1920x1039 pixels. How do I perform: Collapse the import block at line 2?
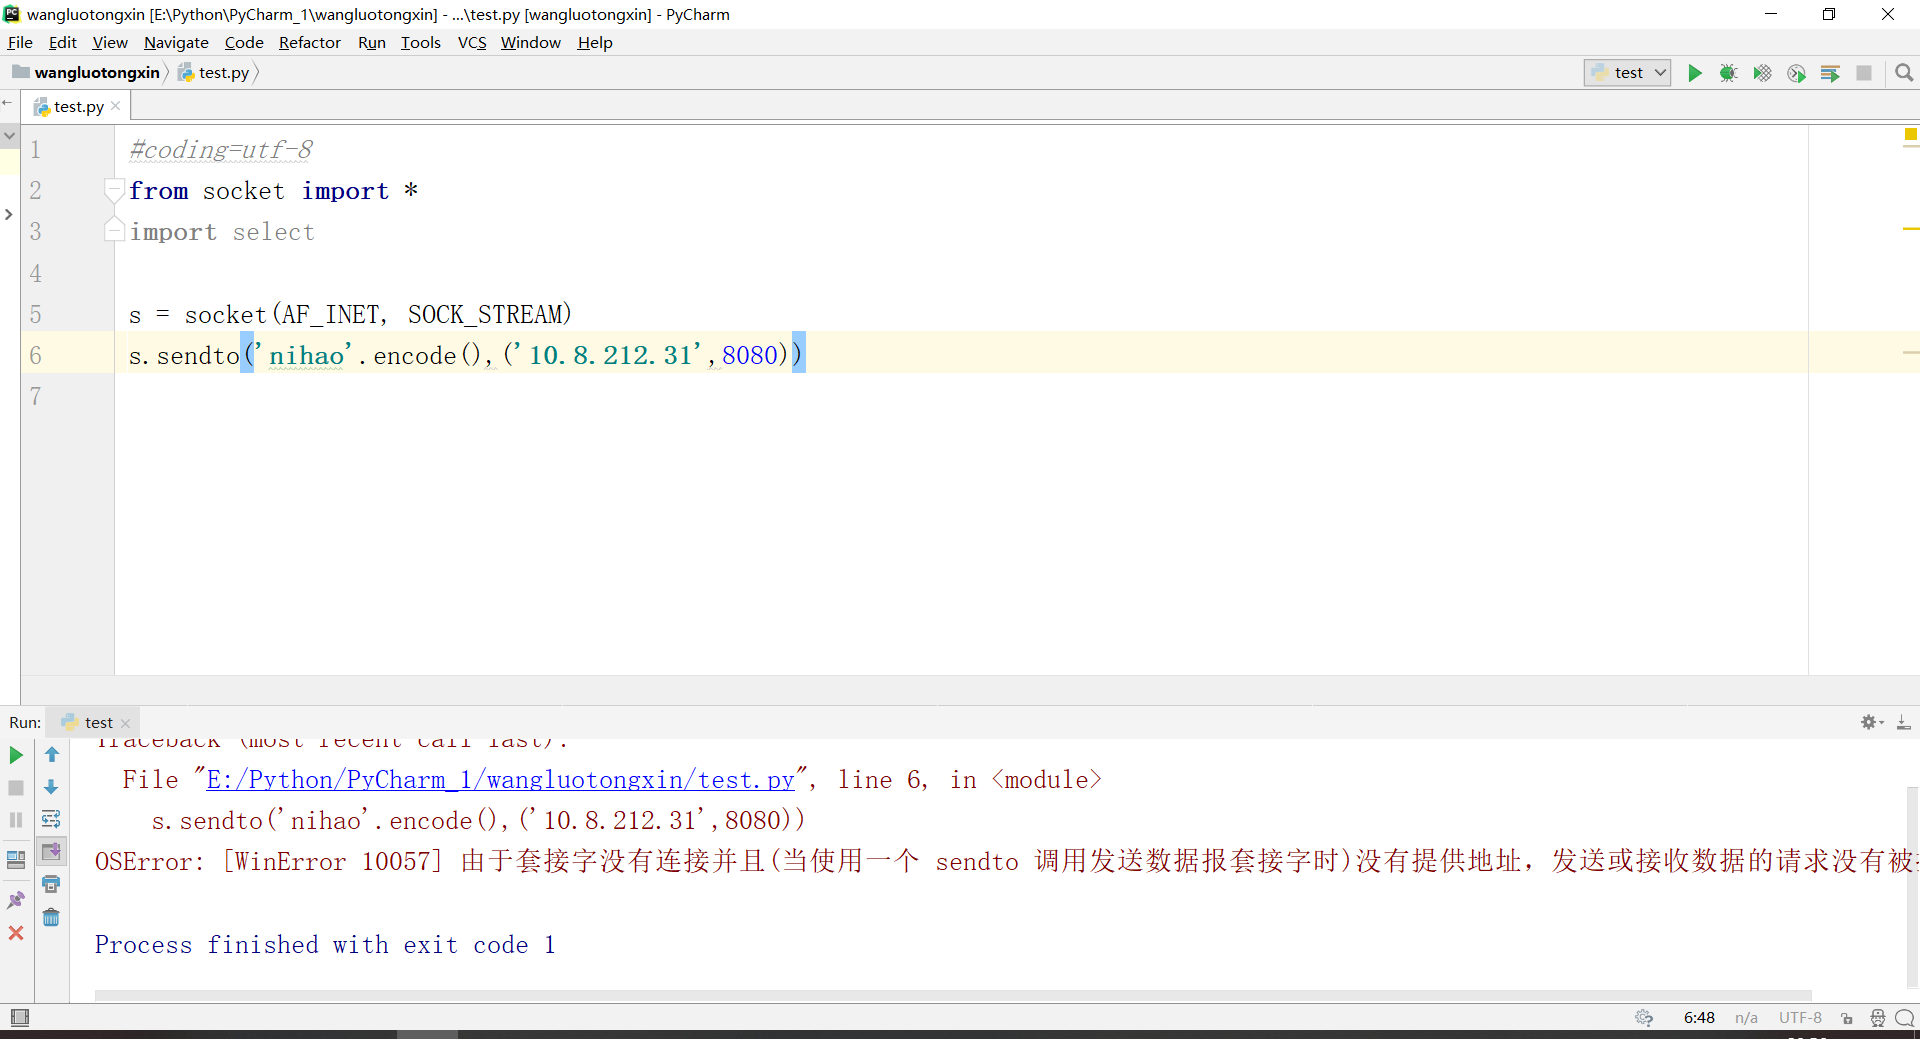115,190
